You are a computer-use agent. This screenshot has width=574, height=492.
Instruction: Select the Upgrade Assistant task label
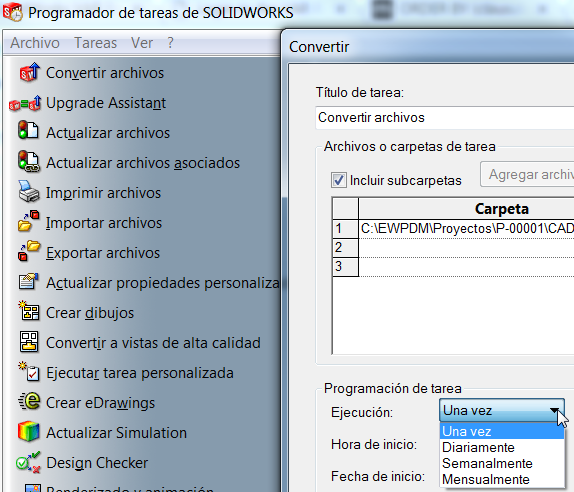tap(106, 103)
